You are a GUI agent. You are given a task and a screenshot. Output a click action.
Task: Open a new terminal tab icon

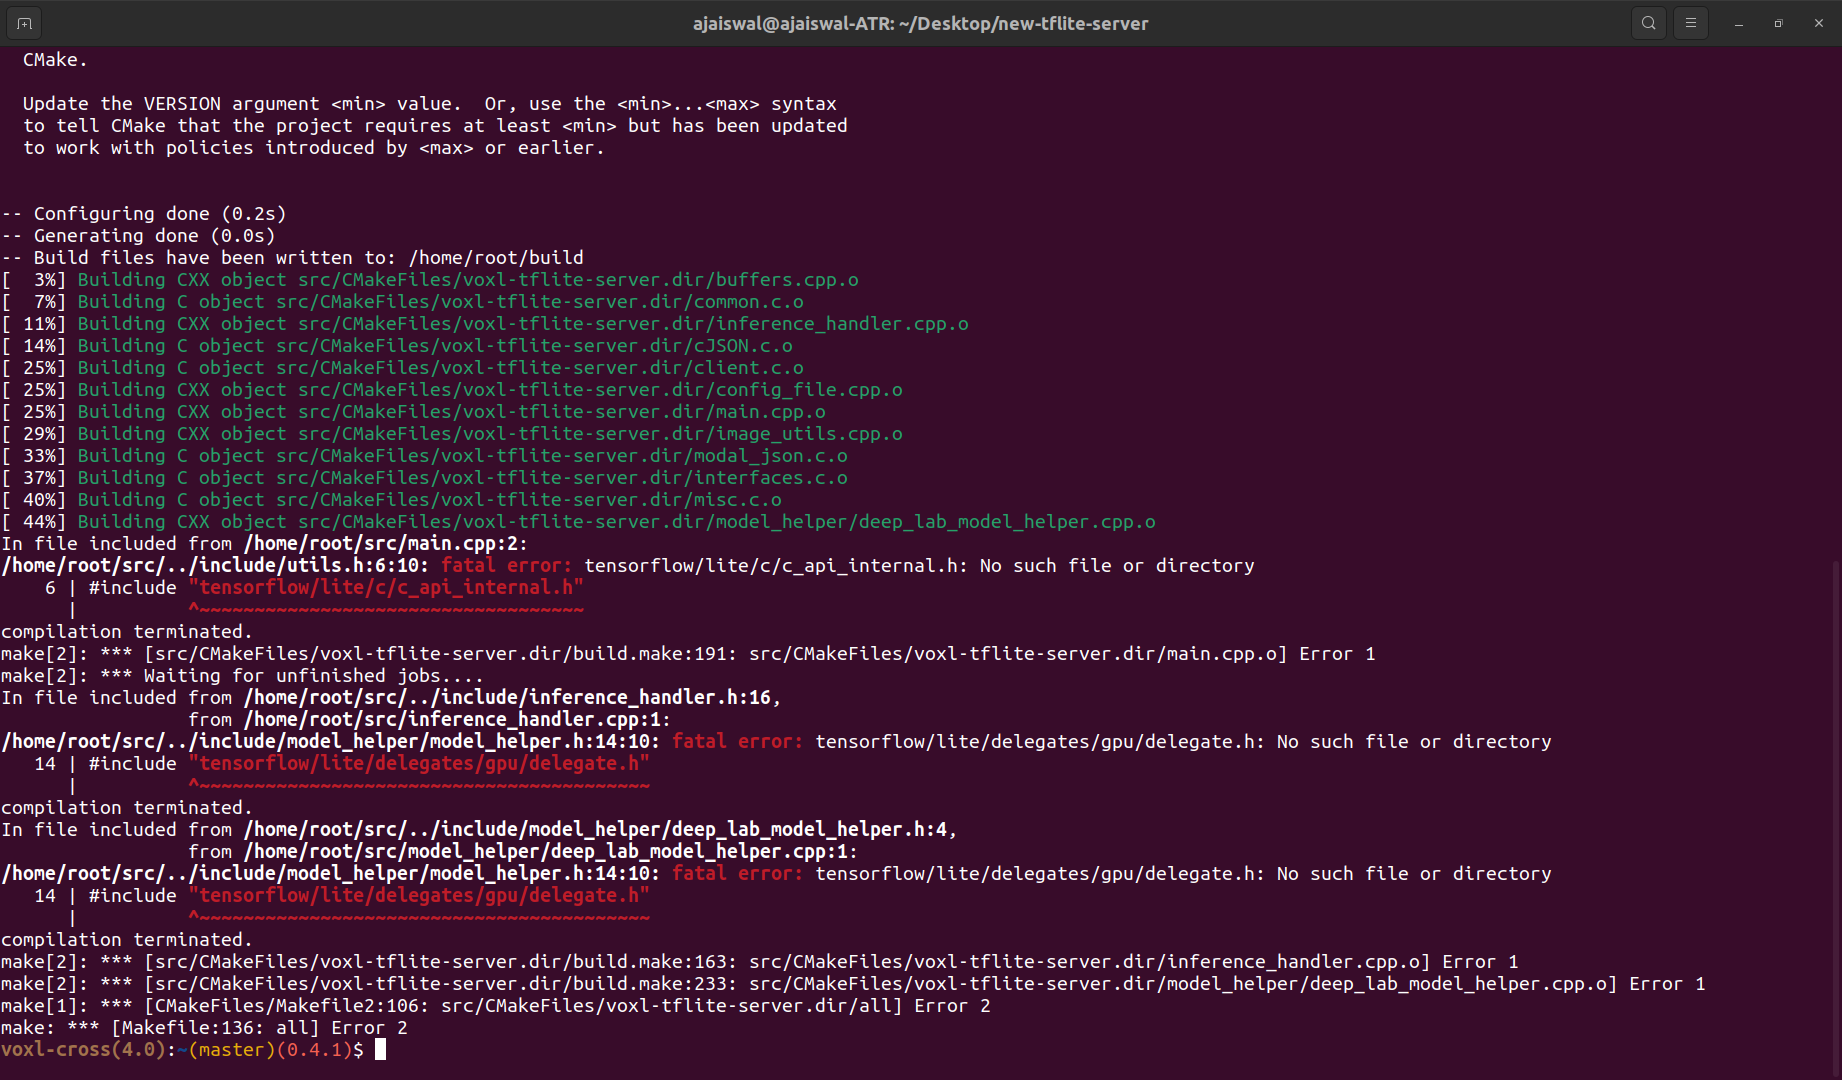coord(24,23)
